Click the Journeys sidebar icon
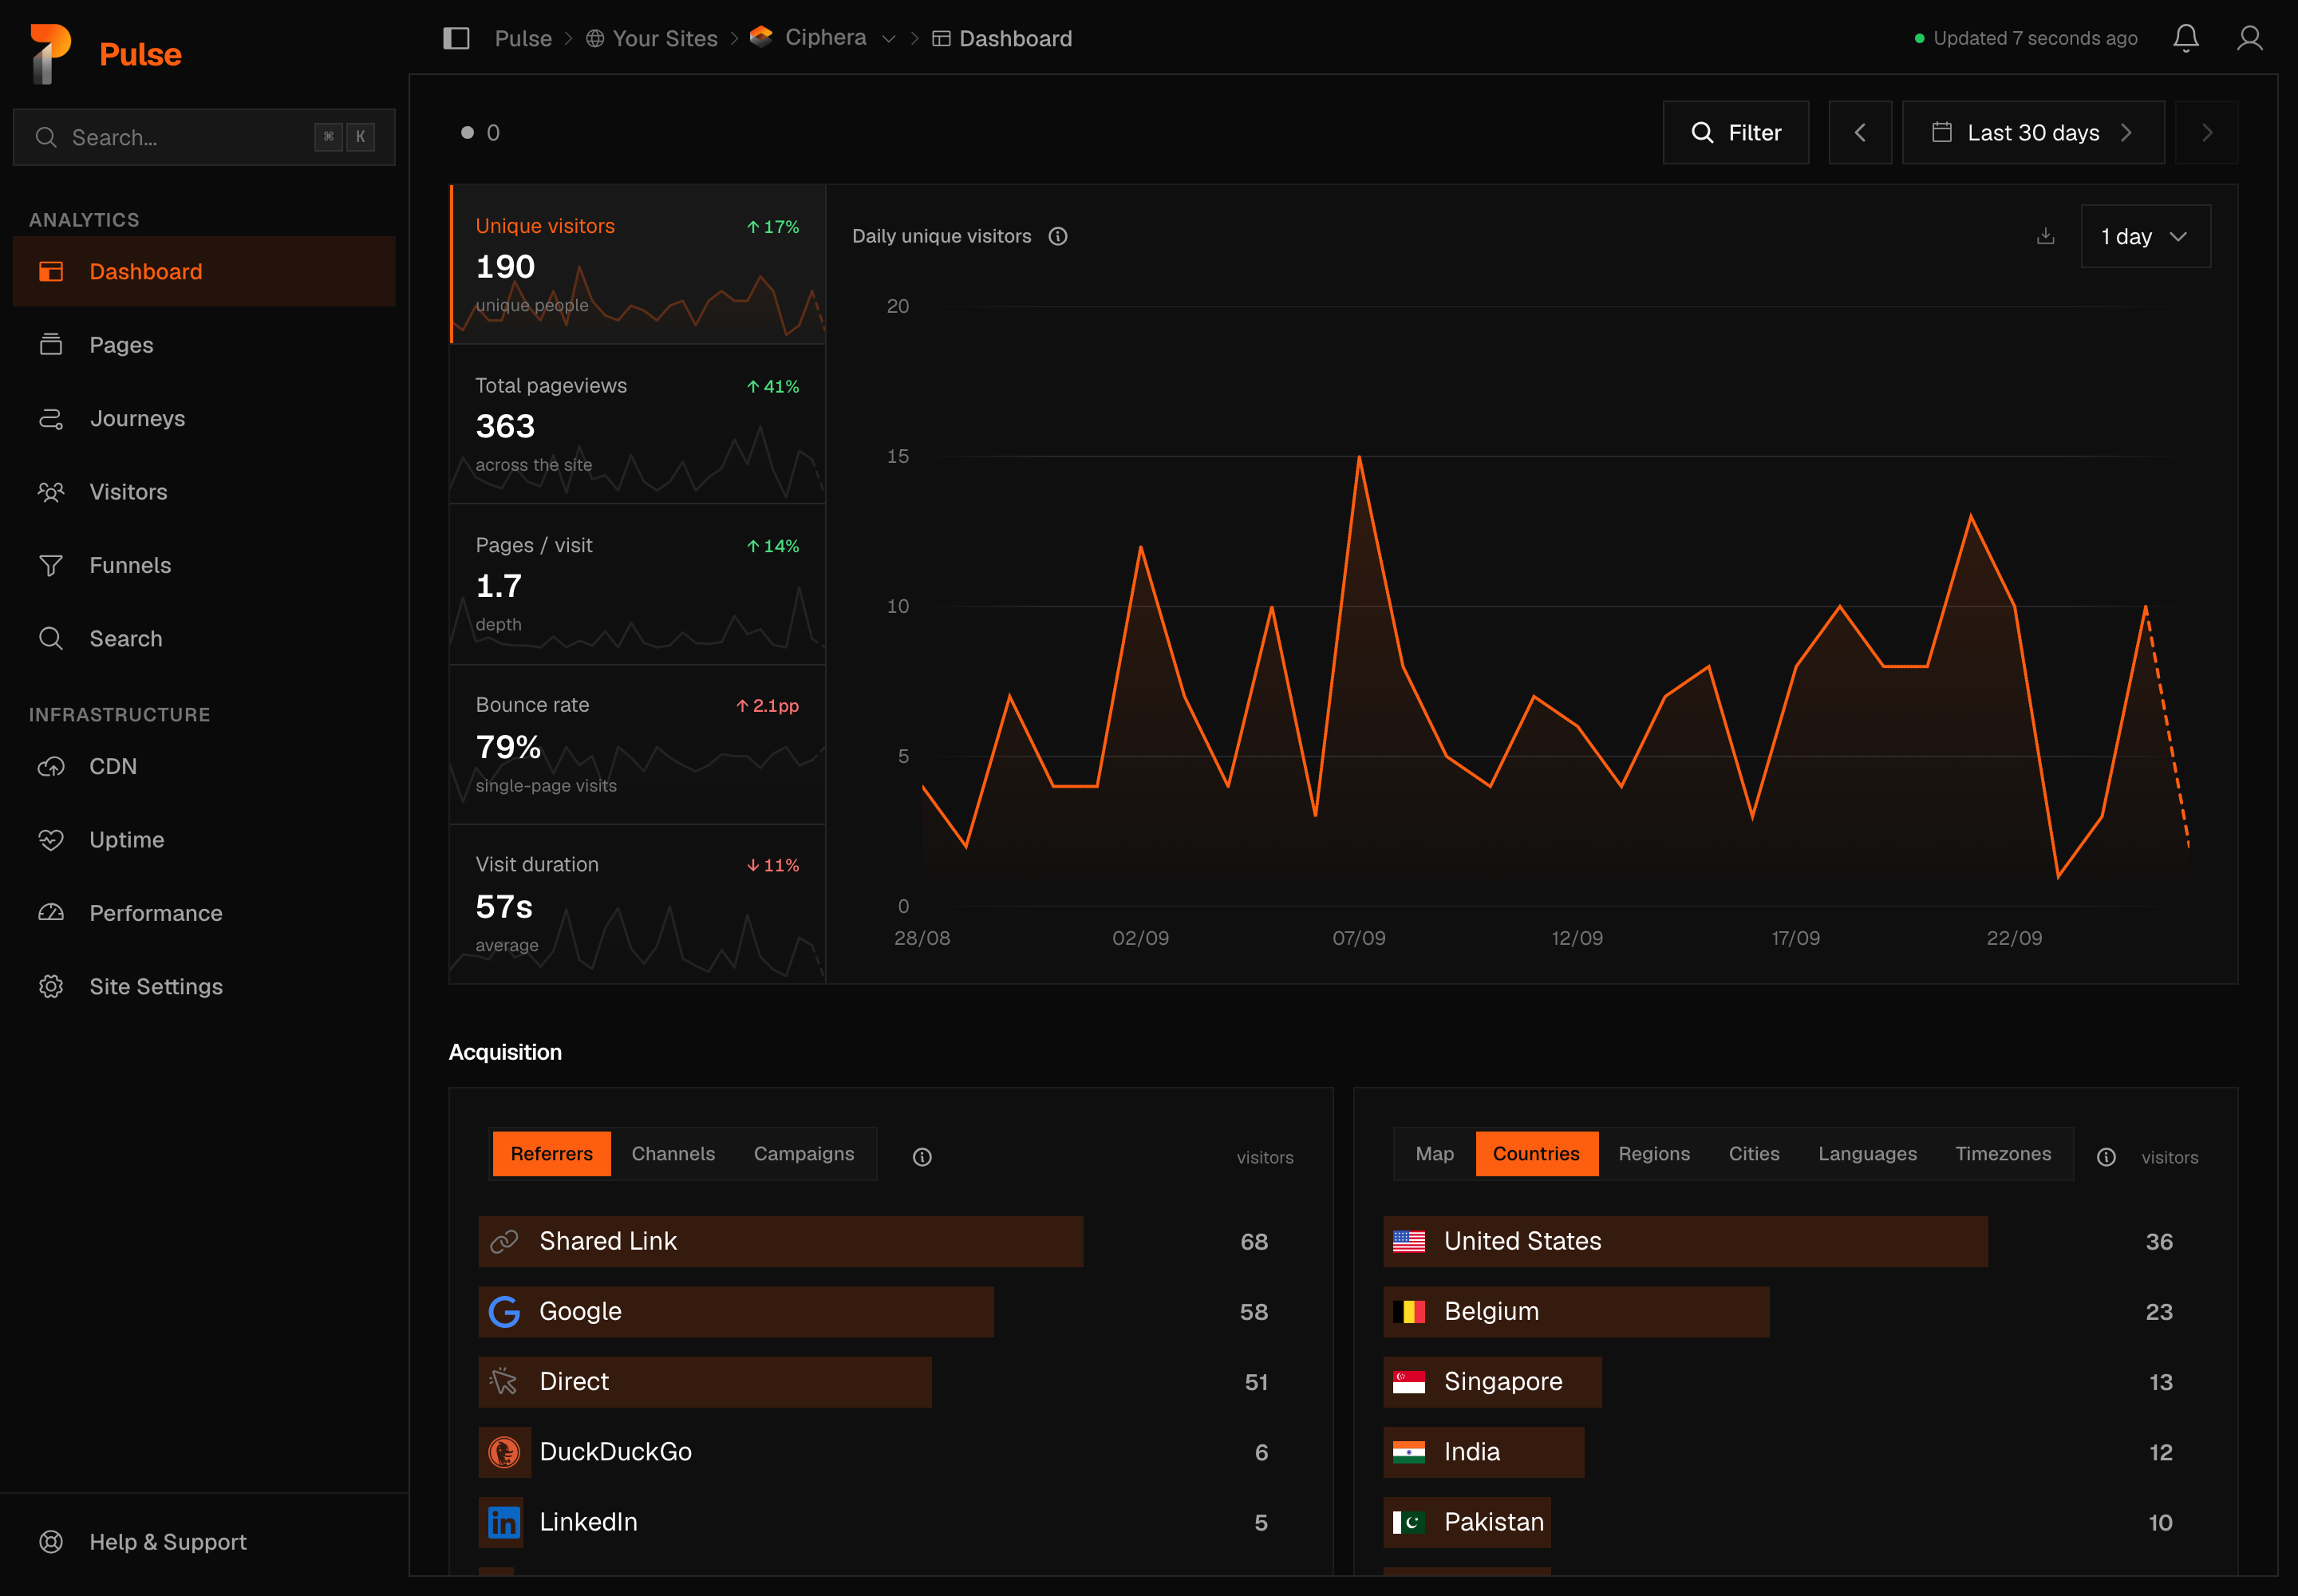The height and width of the screenshot is (1596, 2298). [51, 418]
